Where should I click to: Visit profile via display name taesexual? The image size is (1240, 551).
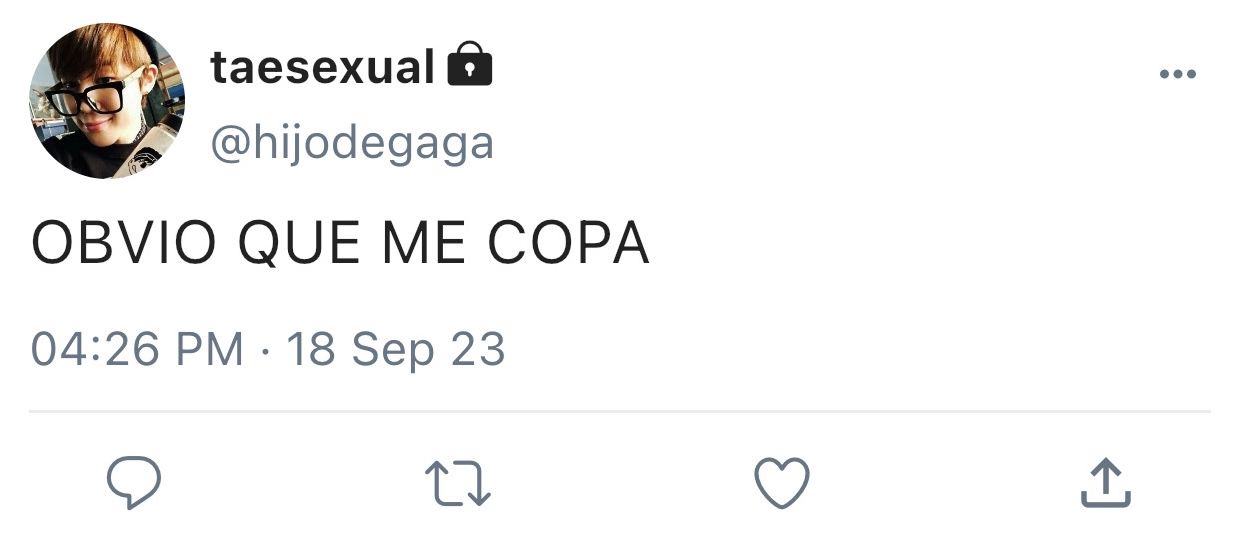click(322, 68)
